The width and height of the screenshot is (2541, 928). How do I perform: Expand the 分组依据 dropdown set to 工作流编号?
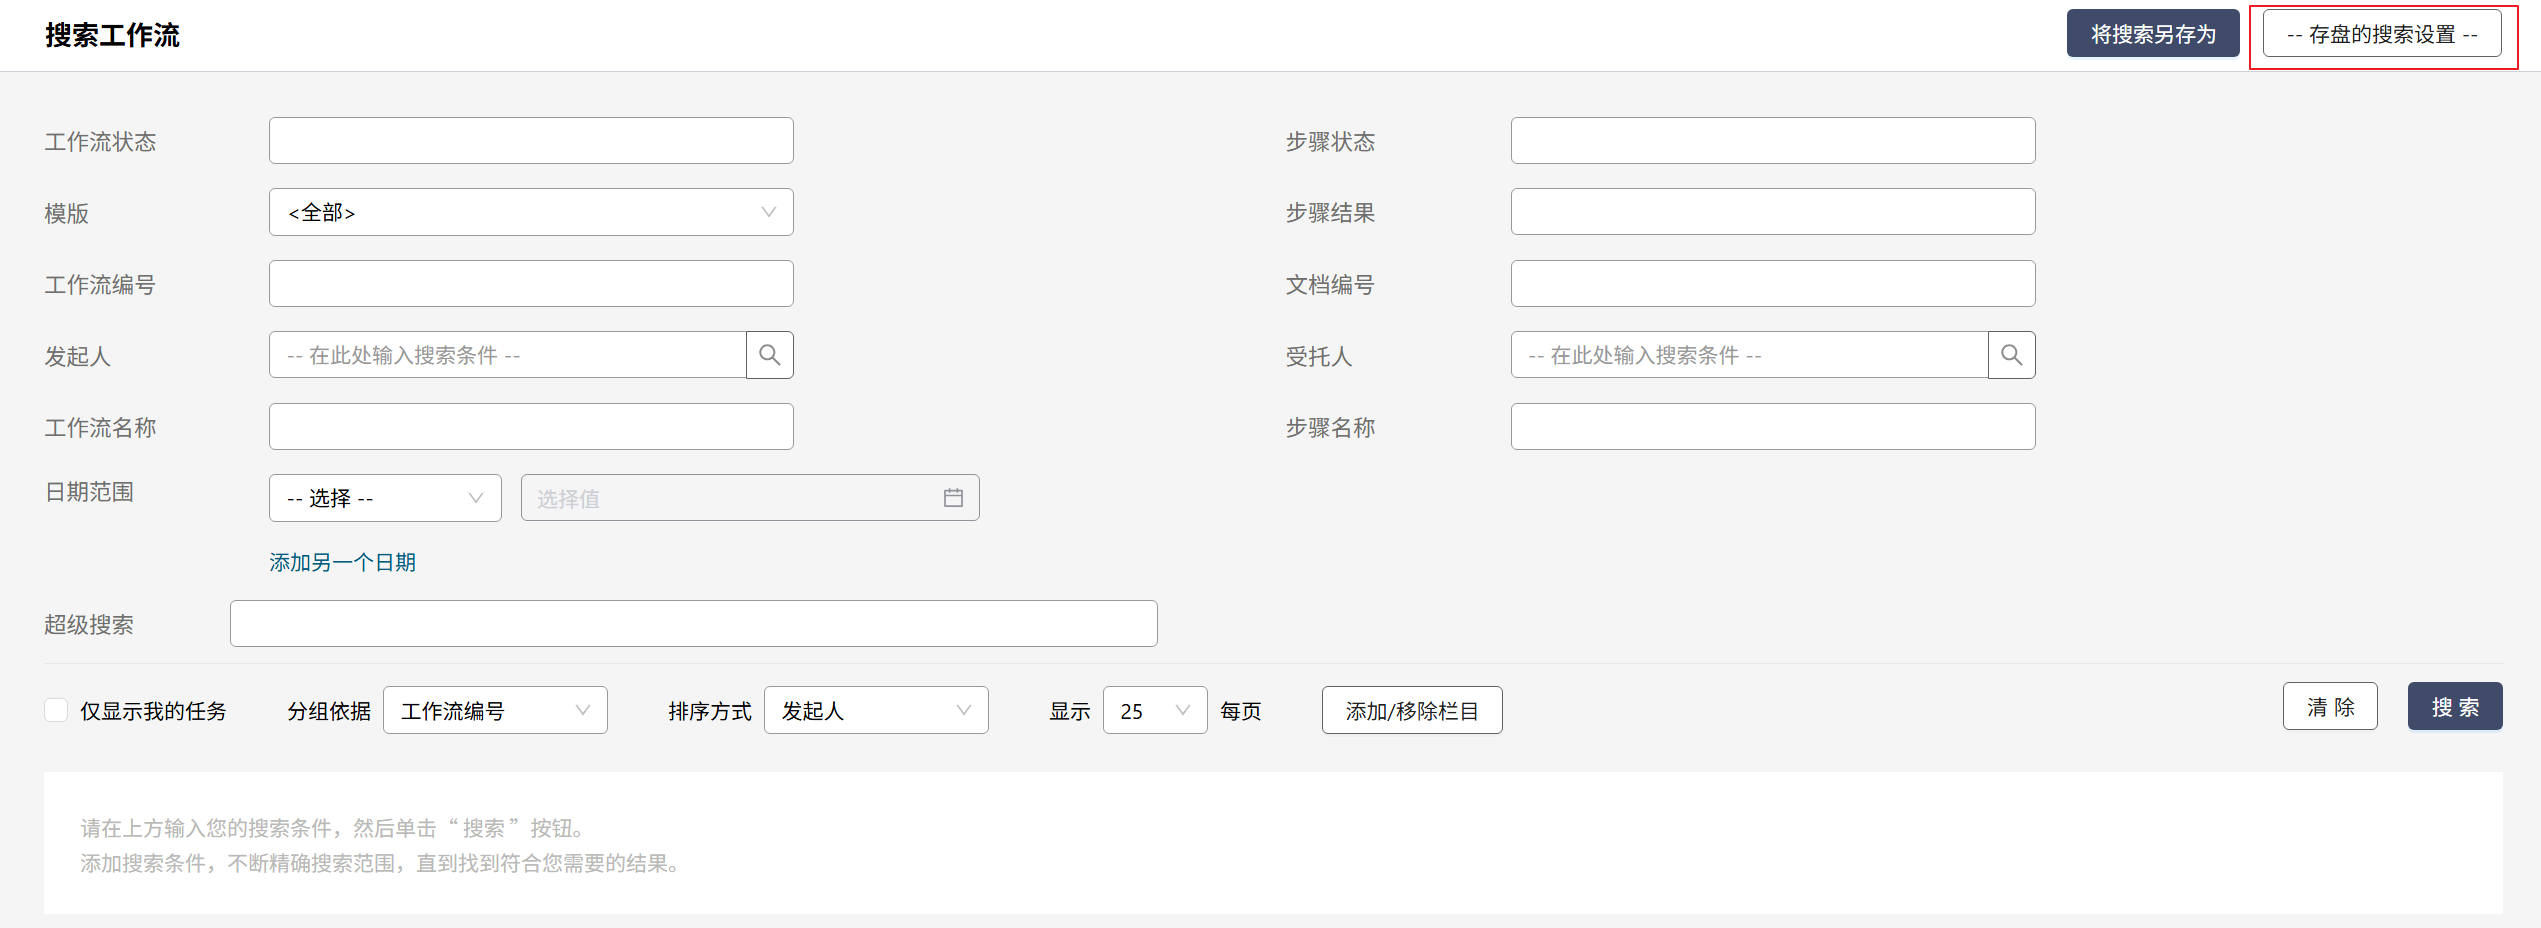coord(495,711)
